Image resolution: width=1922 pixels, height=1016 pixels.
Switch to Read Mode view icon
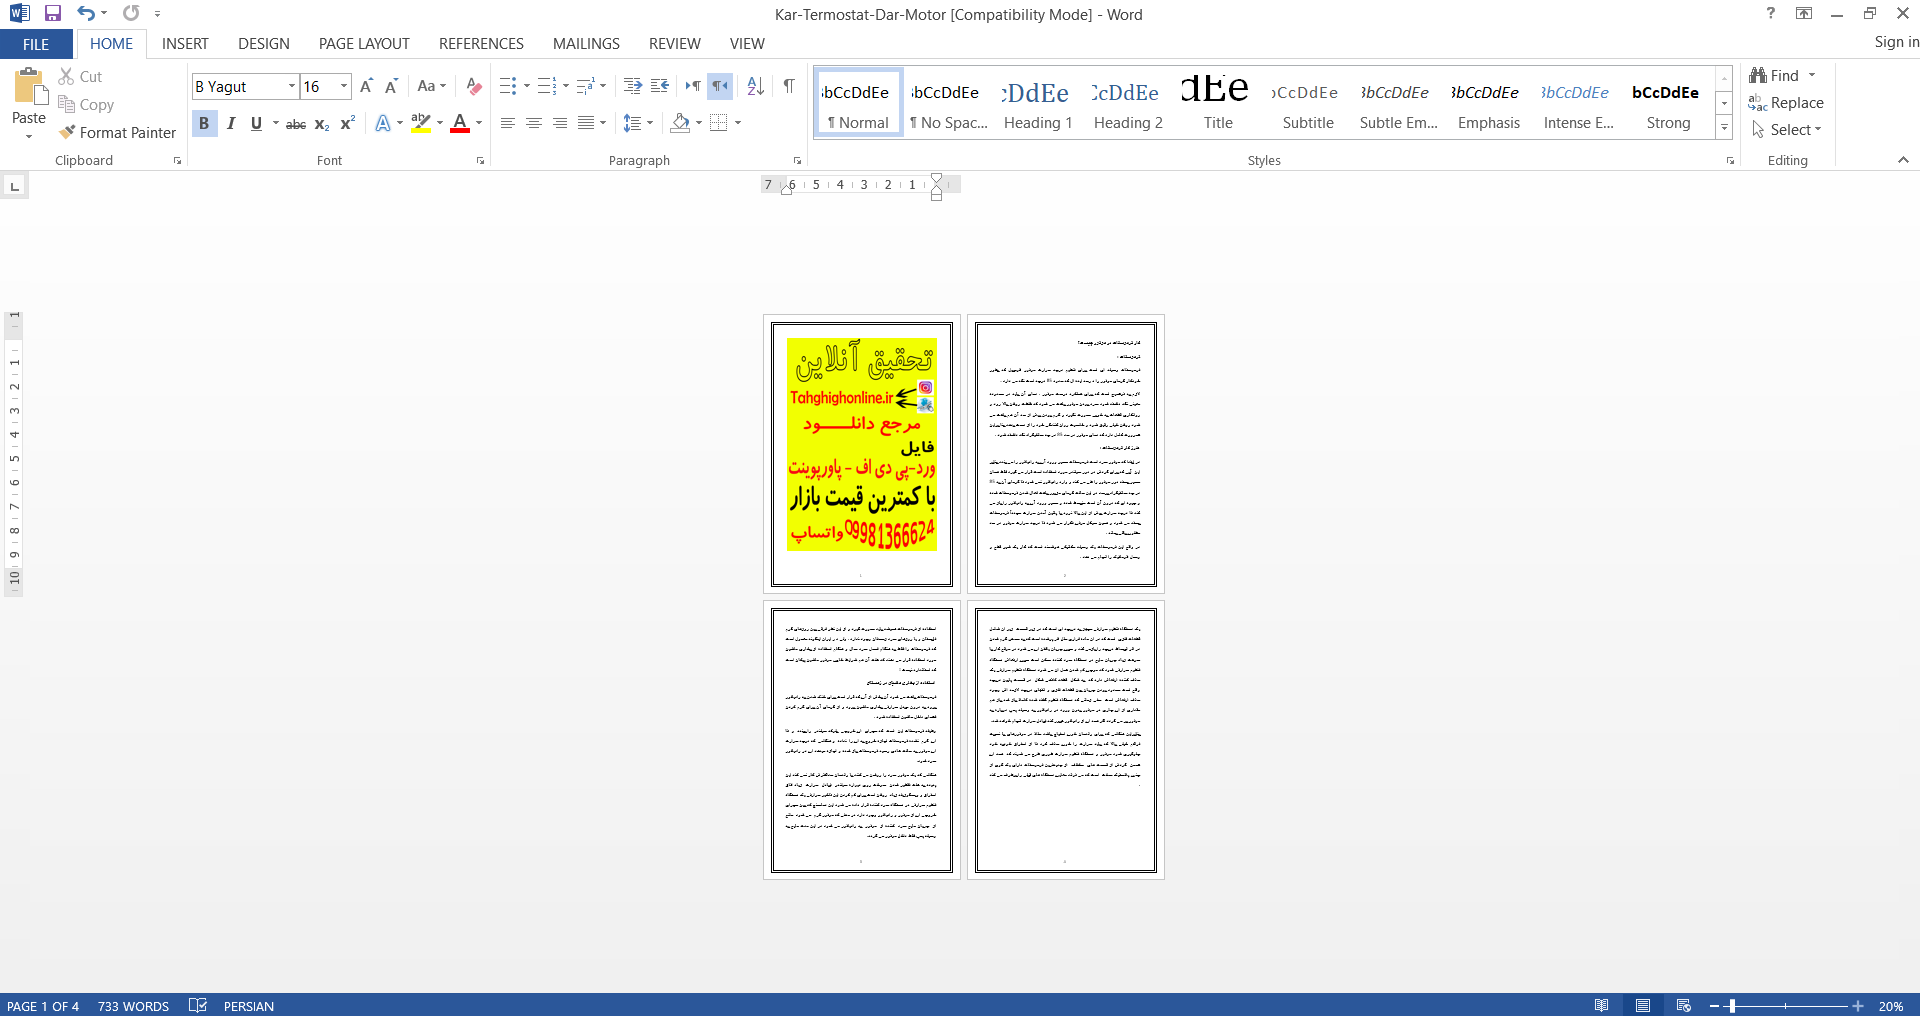pos(1602,1005)
